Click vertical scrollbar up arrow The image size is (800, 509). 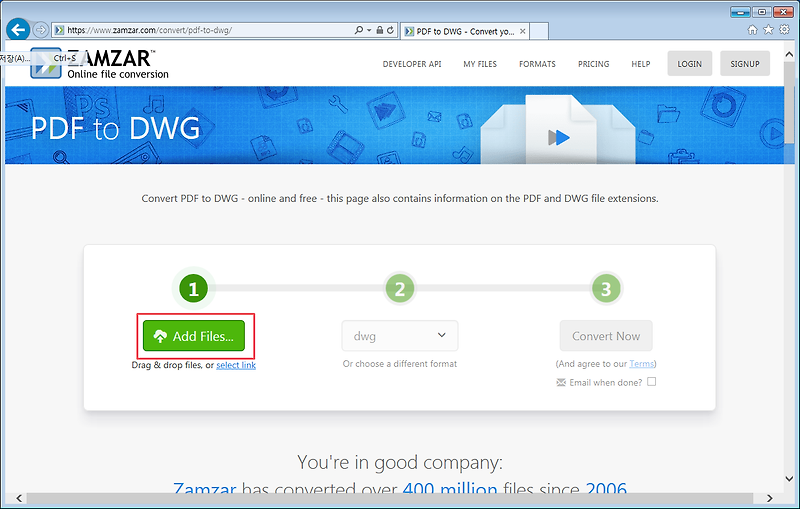[x=789, y=54]
